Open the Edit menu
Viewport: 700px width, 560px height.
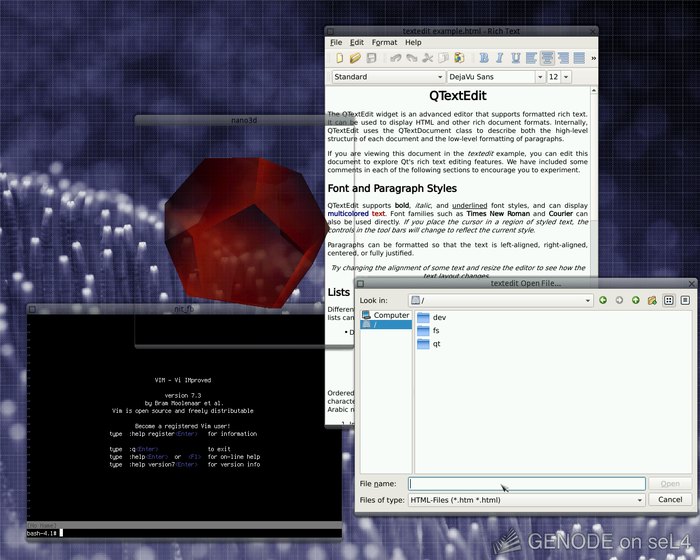click(x=357, y=42)
